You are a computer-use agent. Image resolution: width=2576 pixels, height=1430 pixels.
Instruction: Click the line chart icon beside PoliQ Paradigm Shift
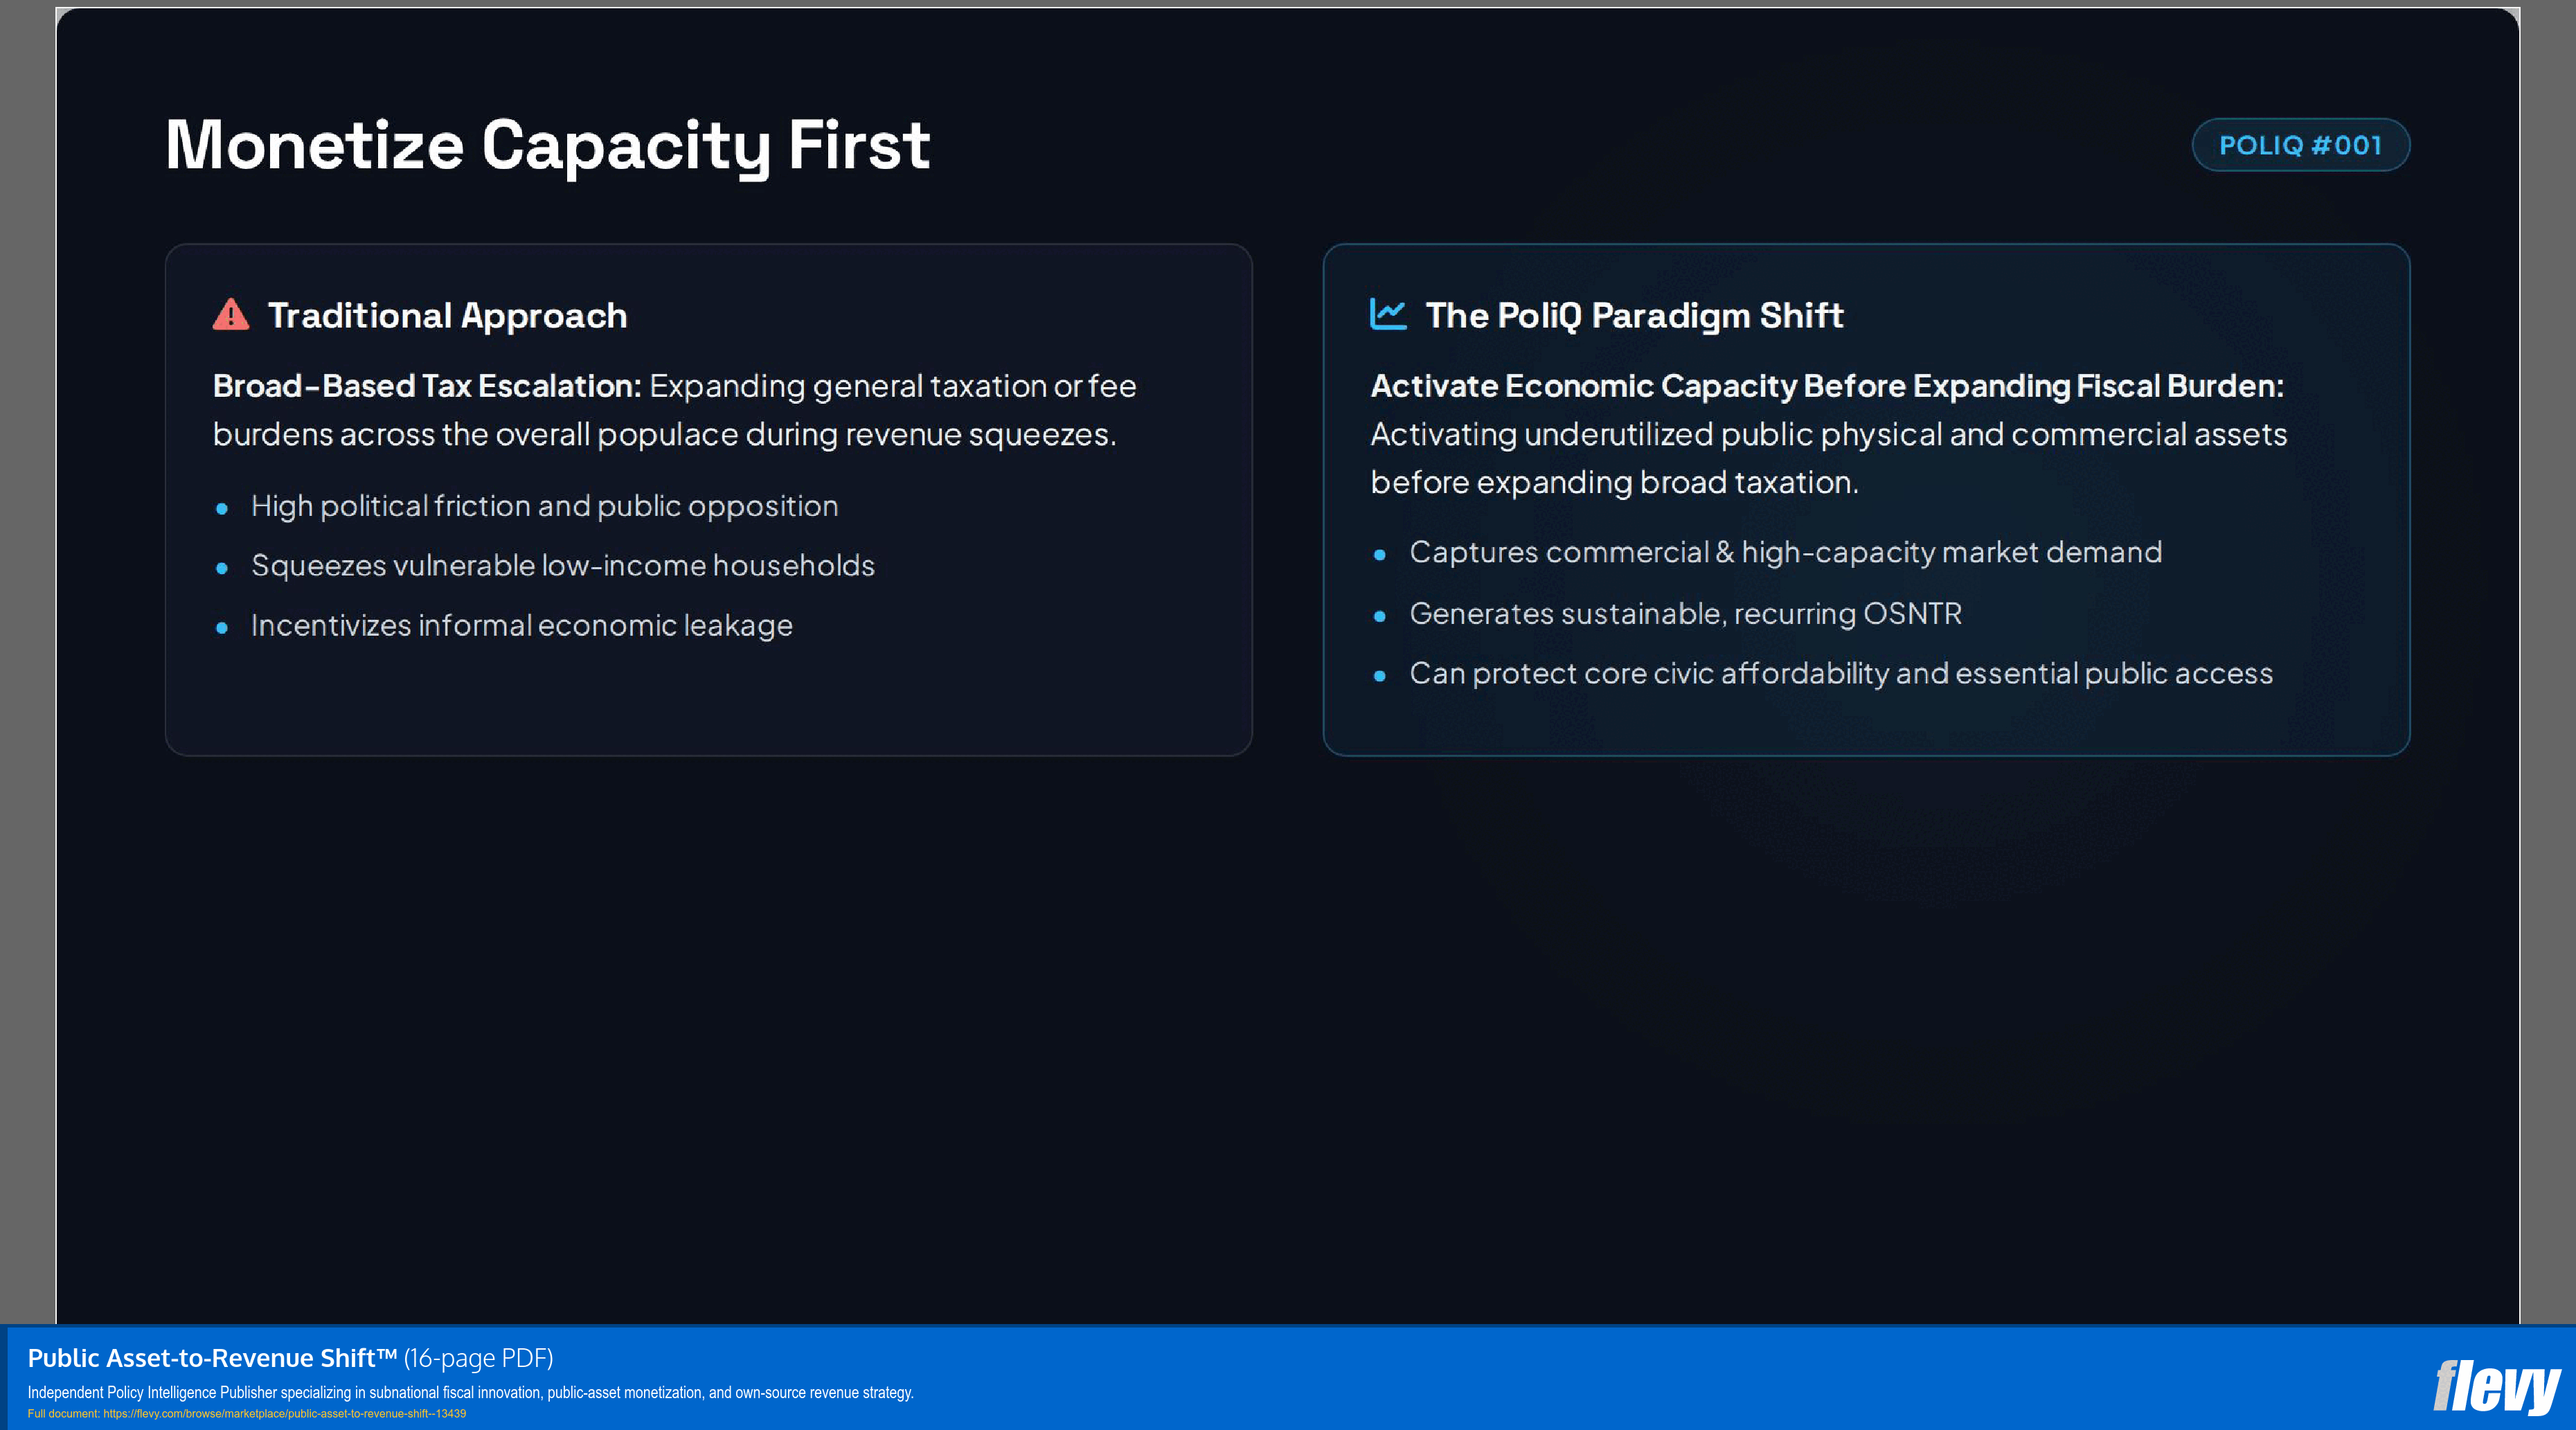point(1388,314)
